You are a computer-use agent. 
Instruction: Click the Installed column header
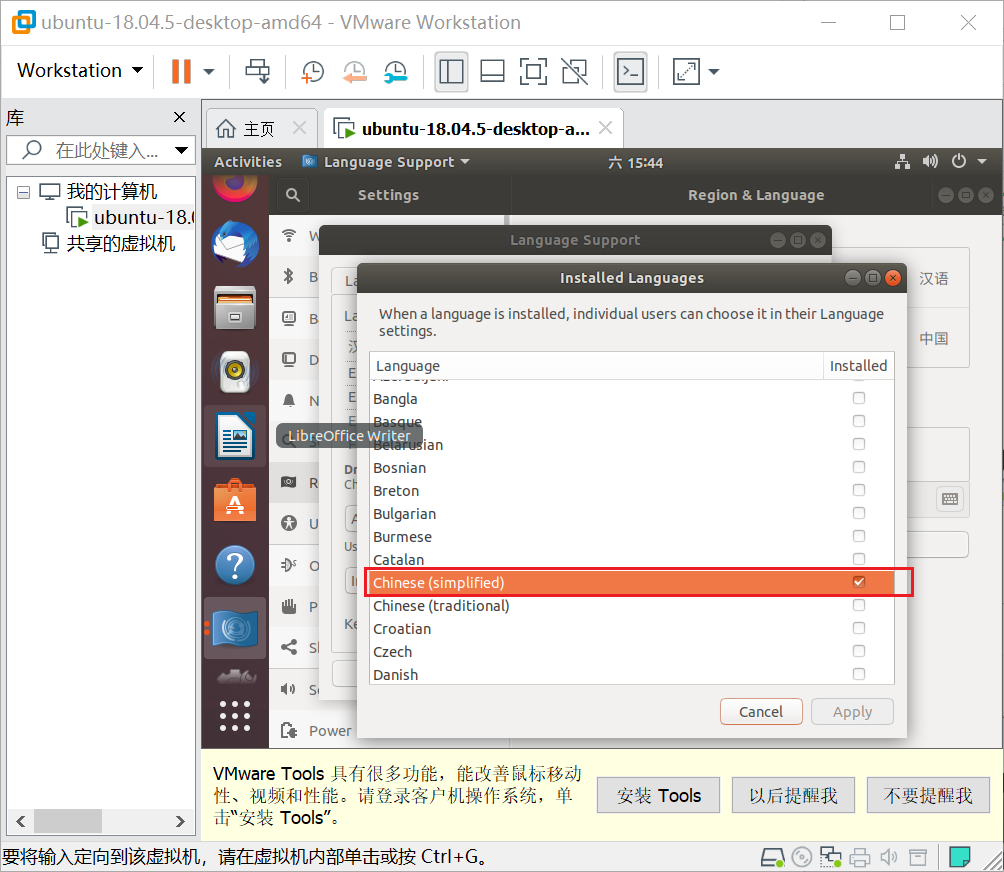pos(858,366)
